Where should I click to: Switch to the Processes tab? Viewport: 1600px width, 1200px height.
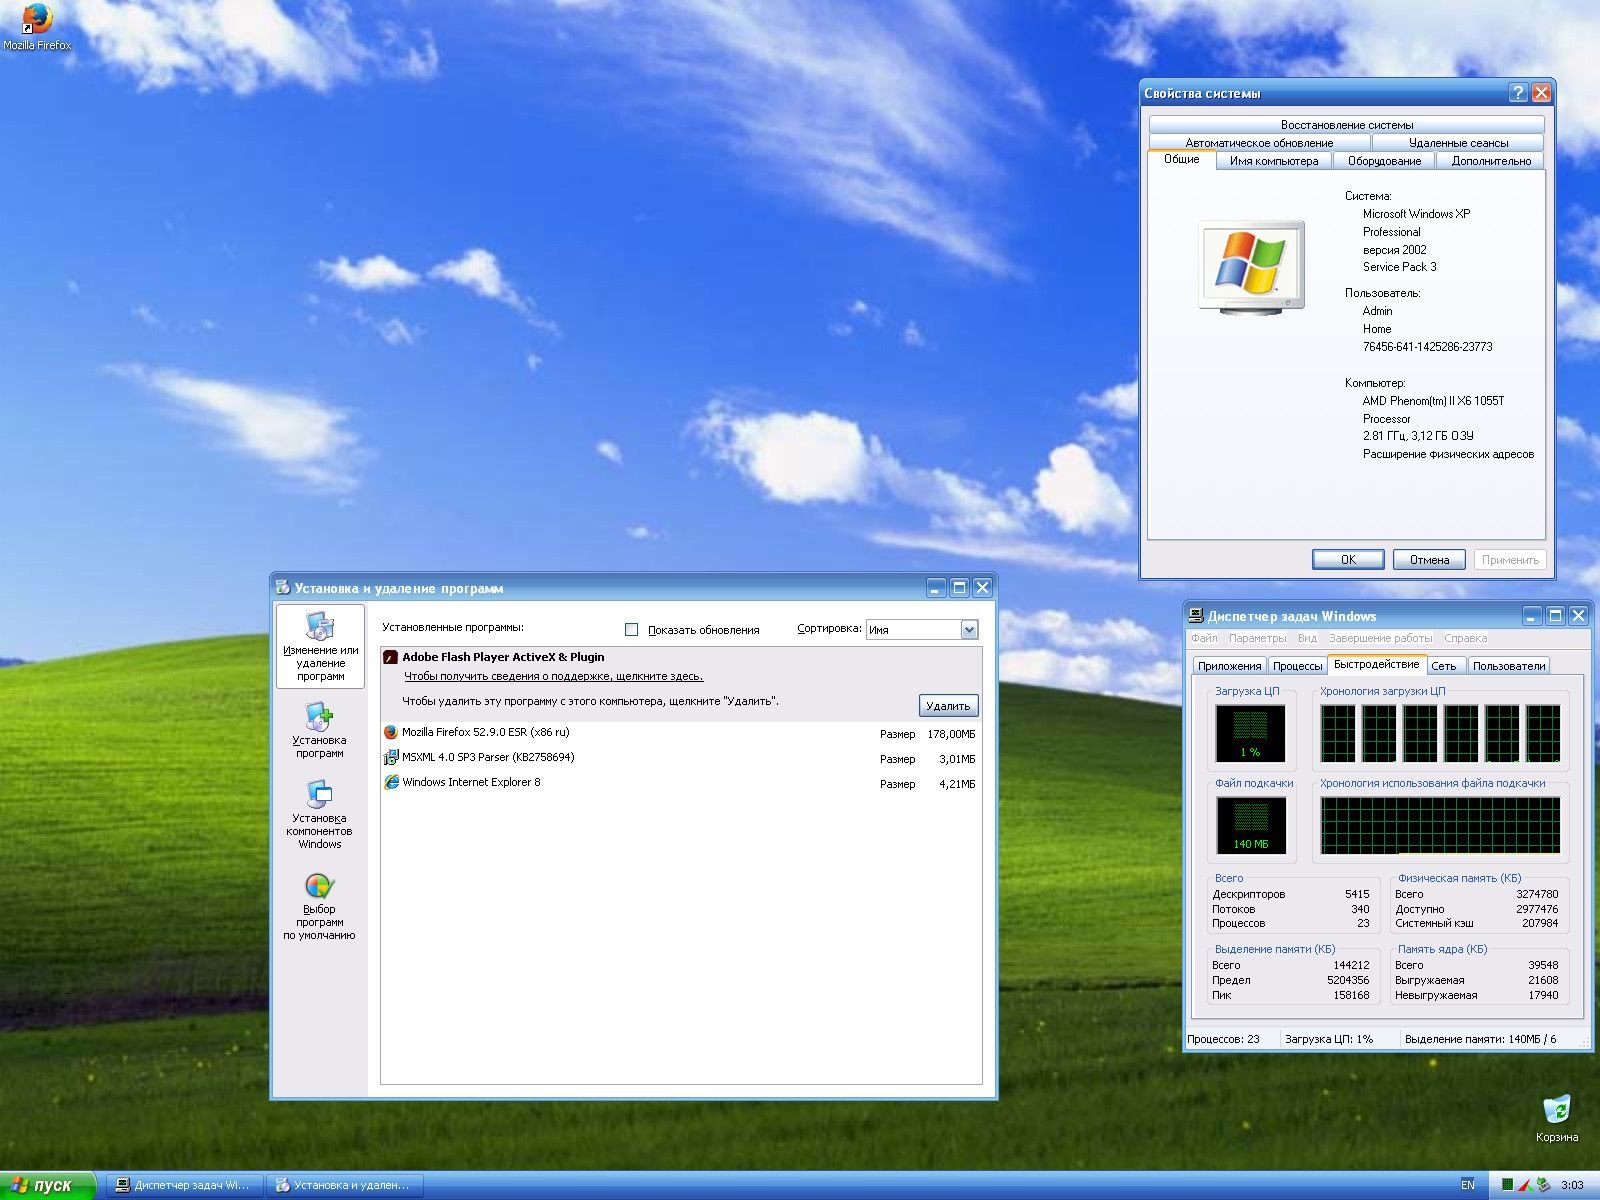click(1297, 666)
